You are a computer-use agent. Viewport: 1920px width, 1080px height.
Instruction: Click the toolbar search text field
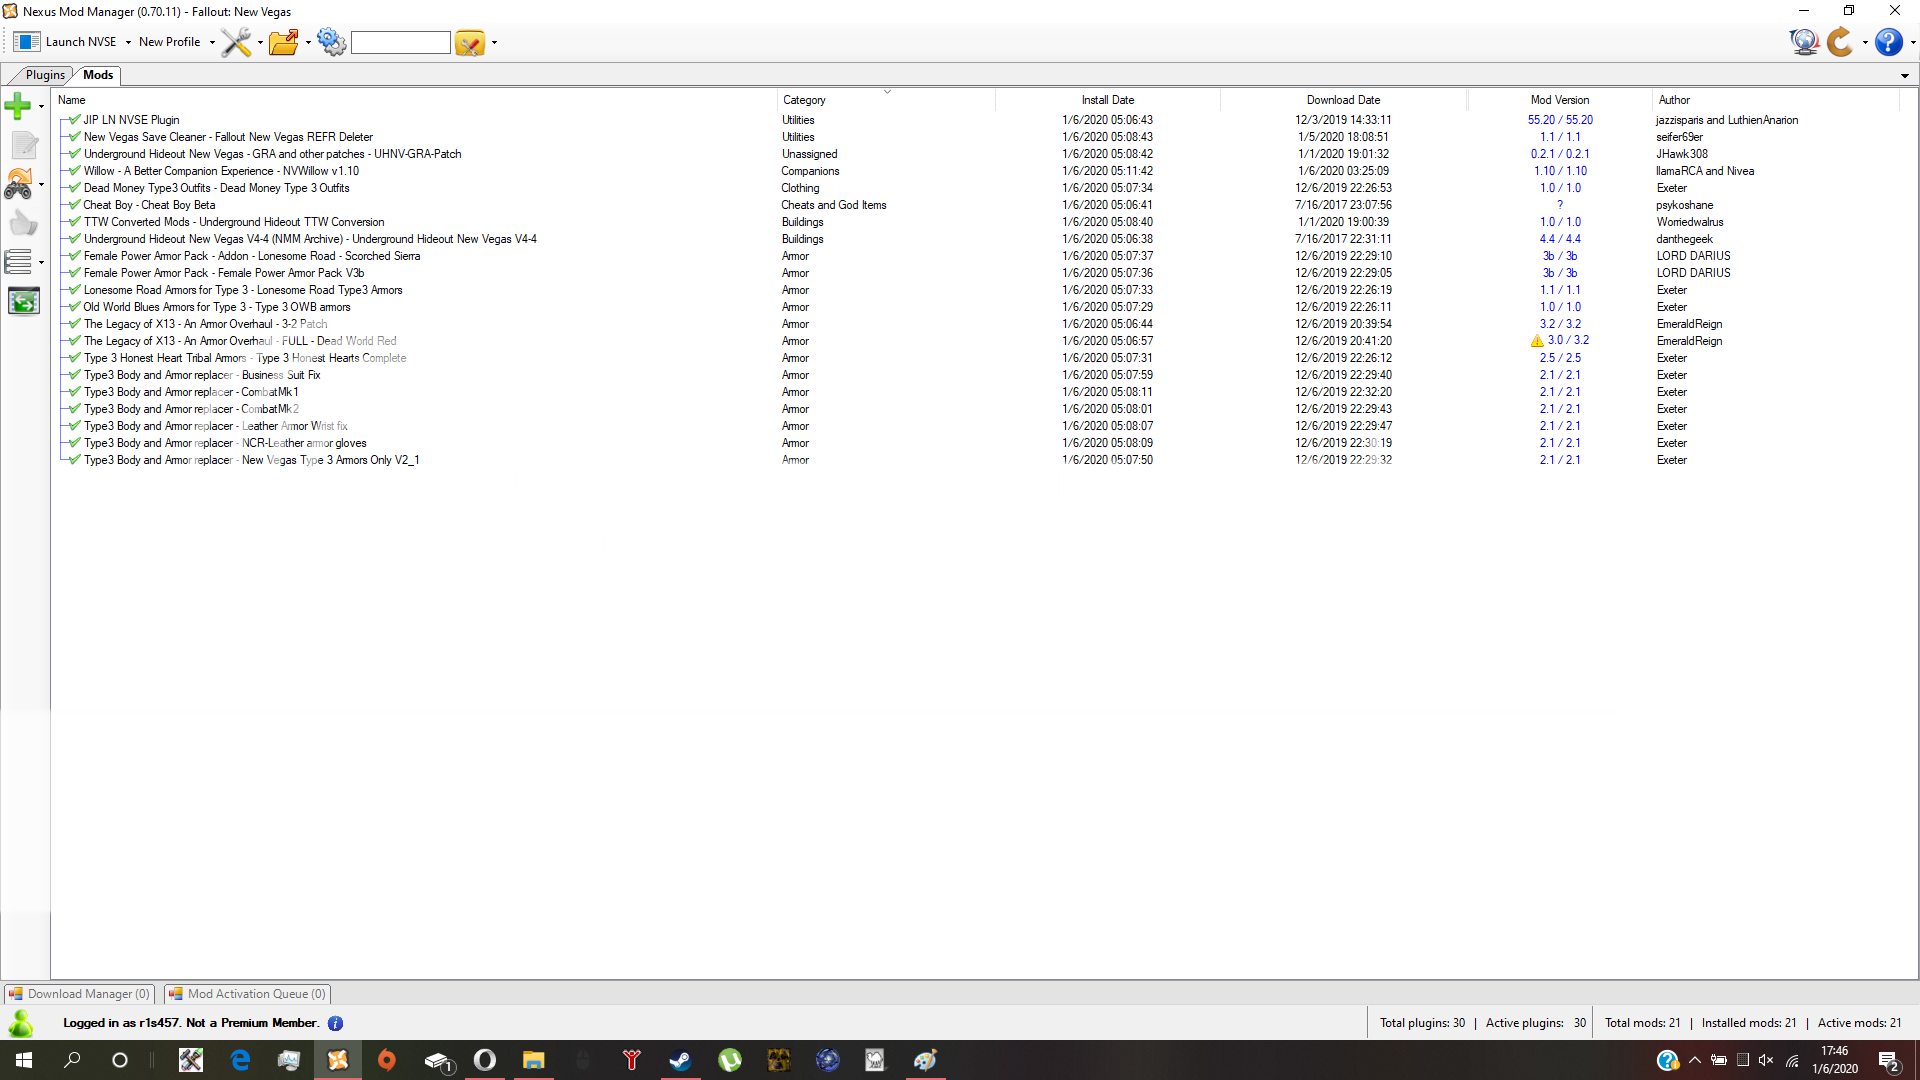(x=400, y=42)
